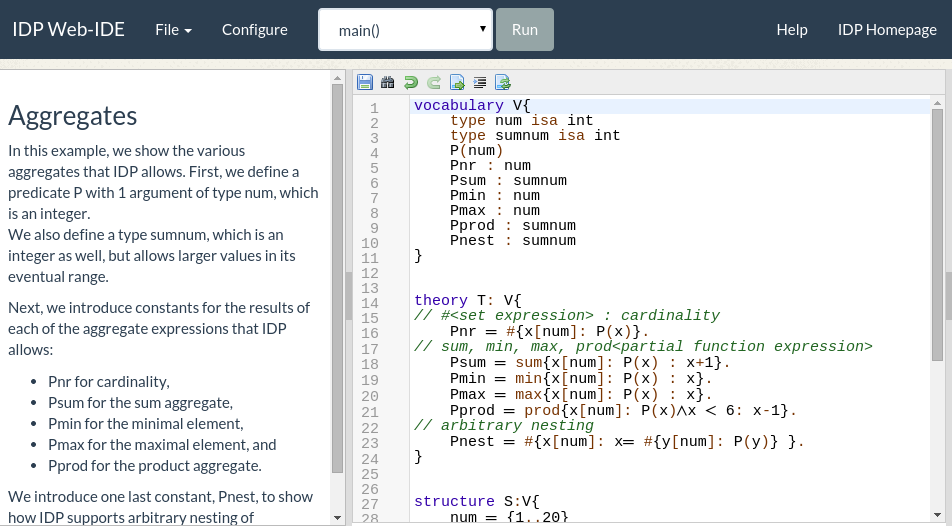This screenshot has width=952, height=526.
Task: Place cursor on the 'vocabulary V{' line
Action: coord(470,106)
